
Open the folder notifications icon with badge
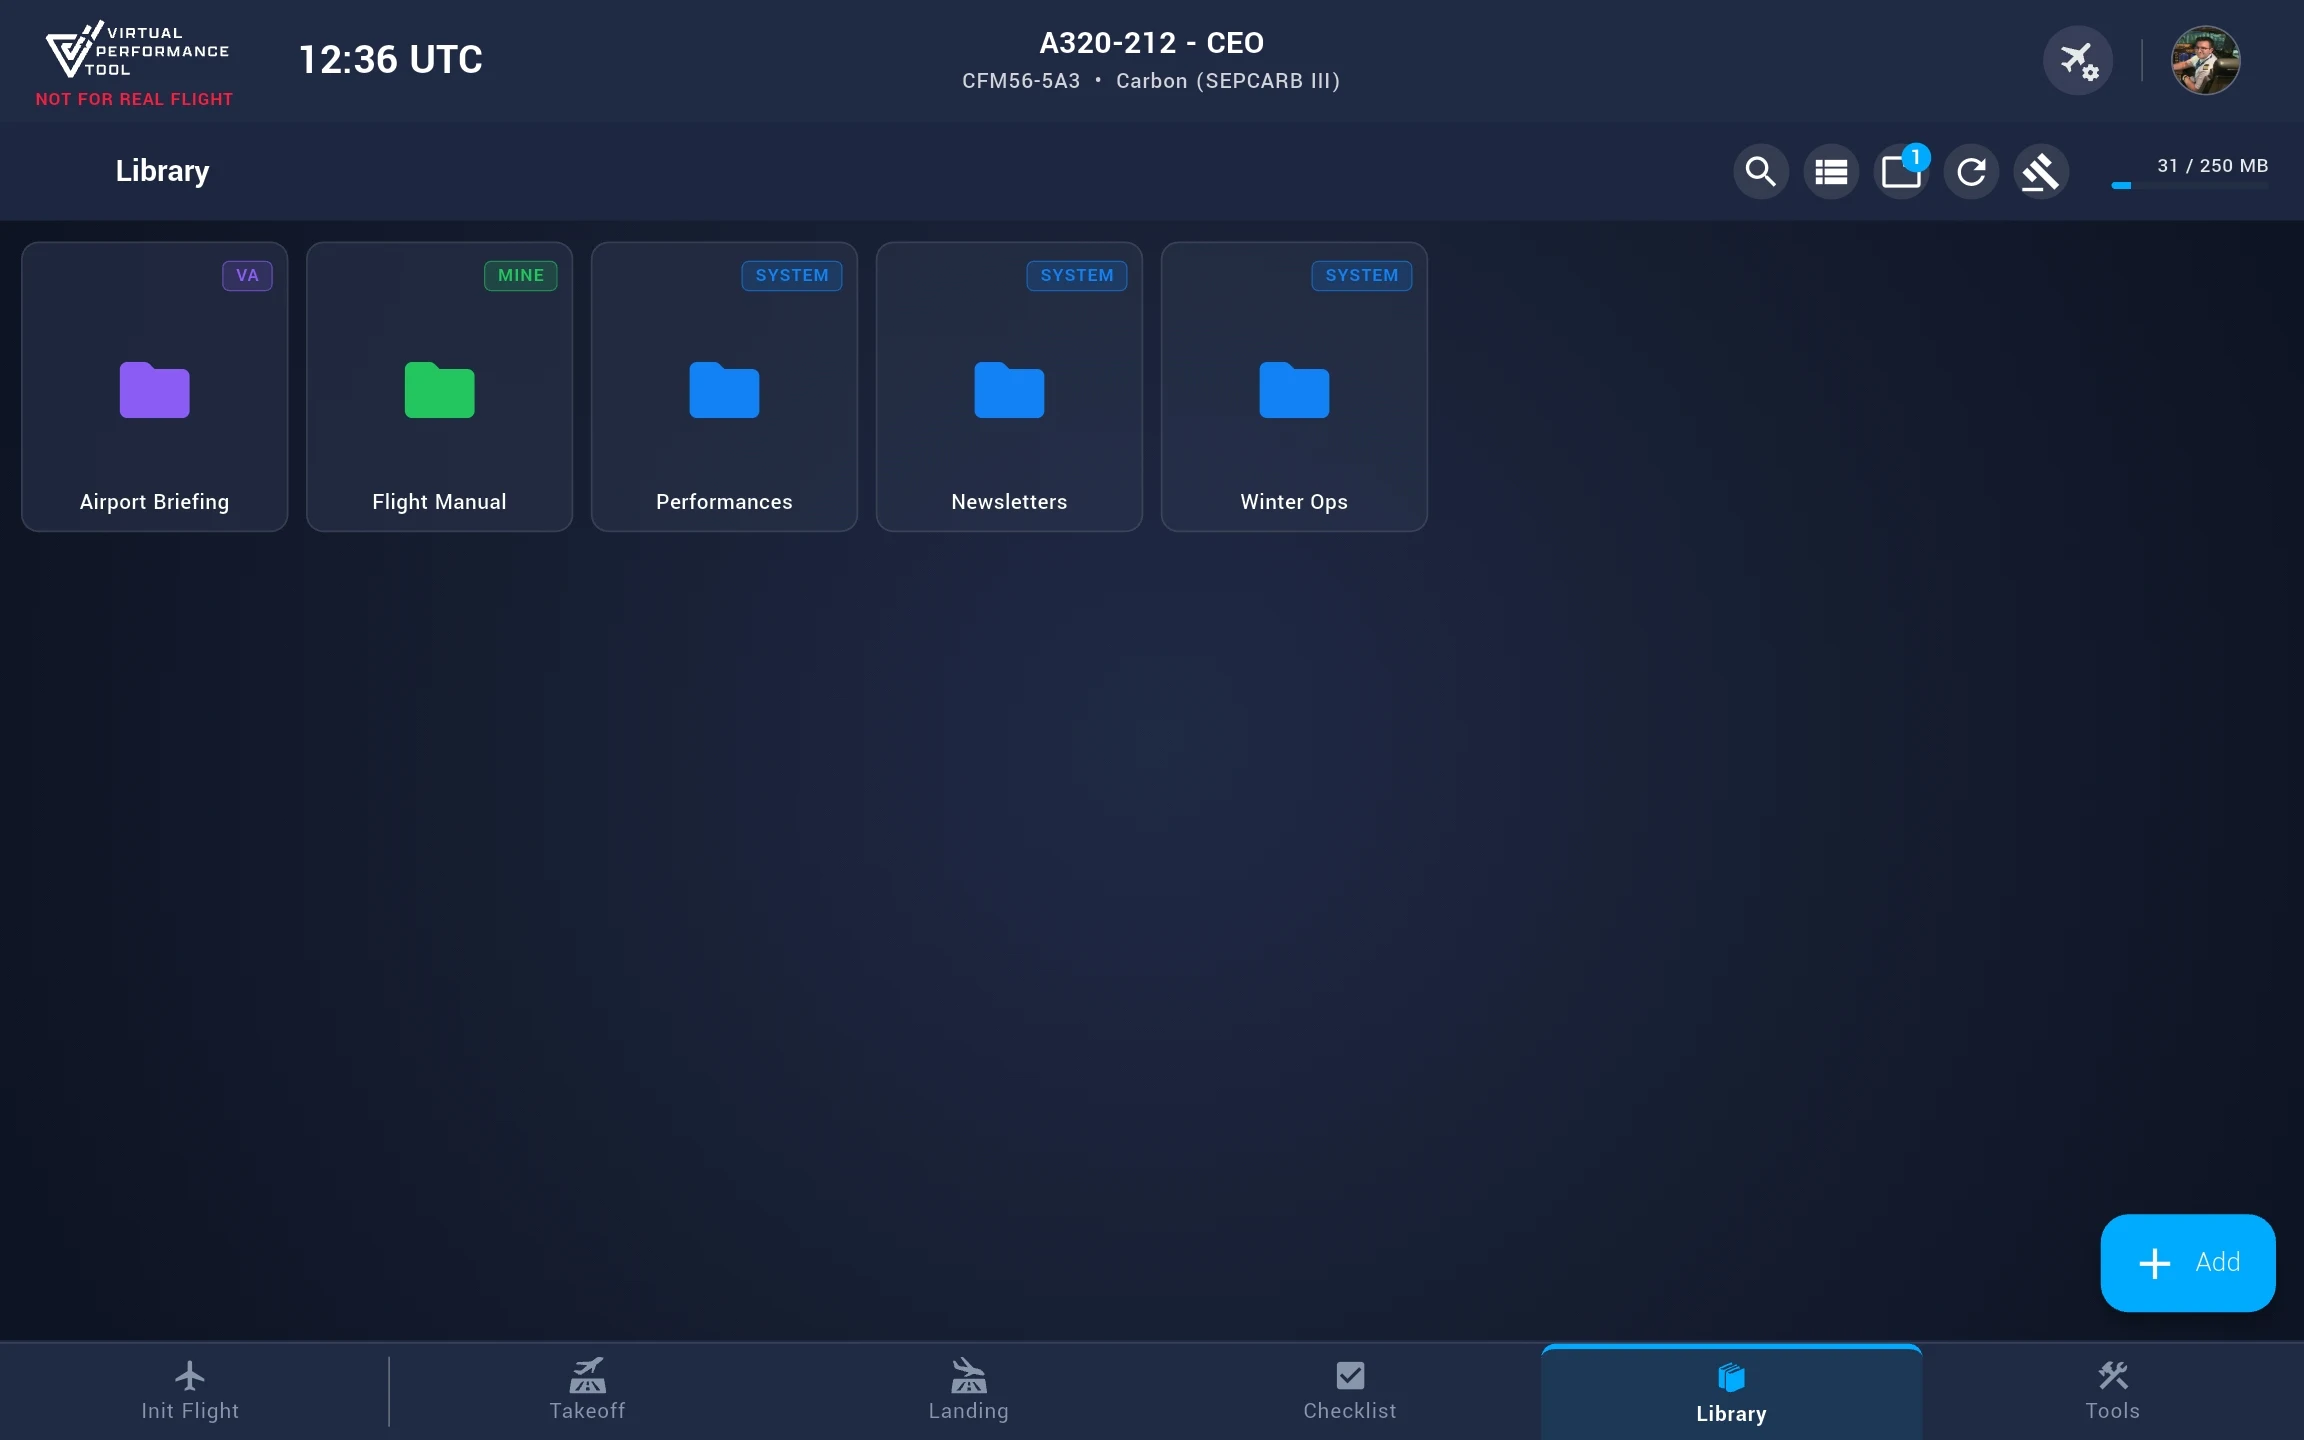point(1900,172)
